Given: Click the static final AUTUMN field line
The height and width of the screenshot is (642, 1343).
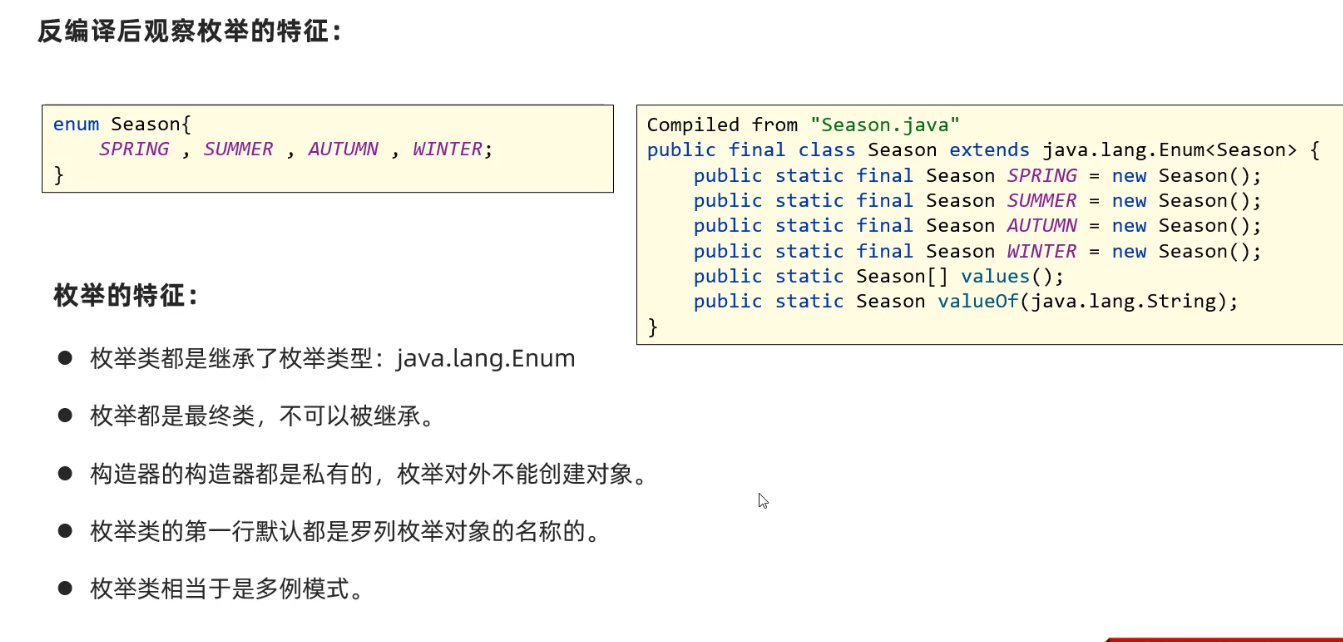Looking at the screenshot, I should coord(977,226).
